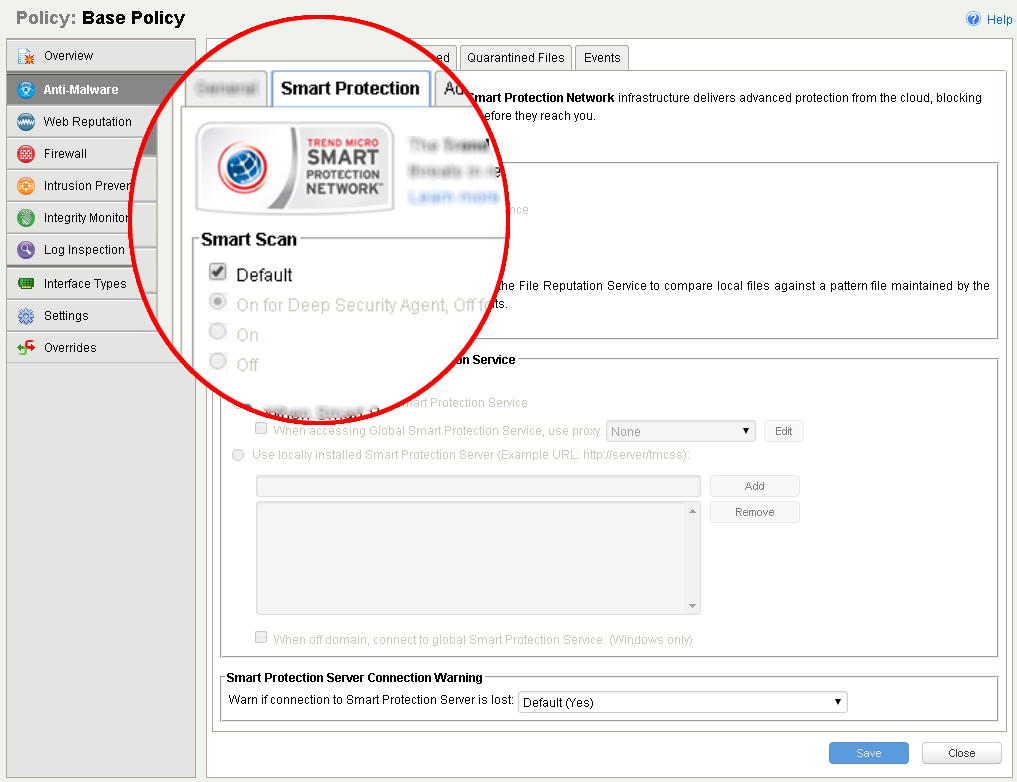Image resolution: width=1017 pixels, height=782 pixels.
Task: Click the Close button
Action: tap(961, 753)
